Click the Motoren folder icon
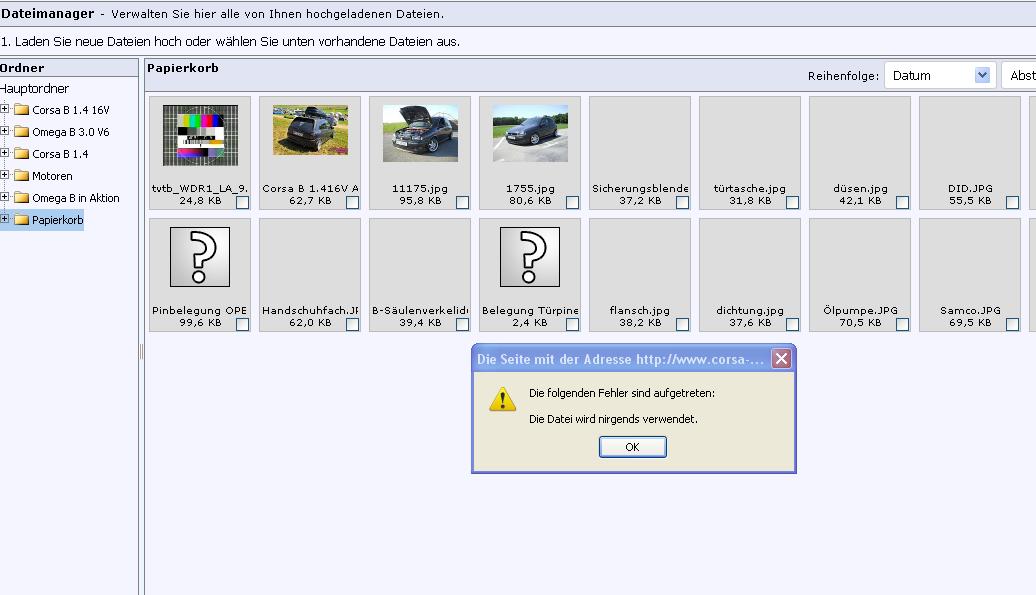Image resolution: width=1036 pixels, height=595 pixels. pyautogui.click(x=22, y=176)
